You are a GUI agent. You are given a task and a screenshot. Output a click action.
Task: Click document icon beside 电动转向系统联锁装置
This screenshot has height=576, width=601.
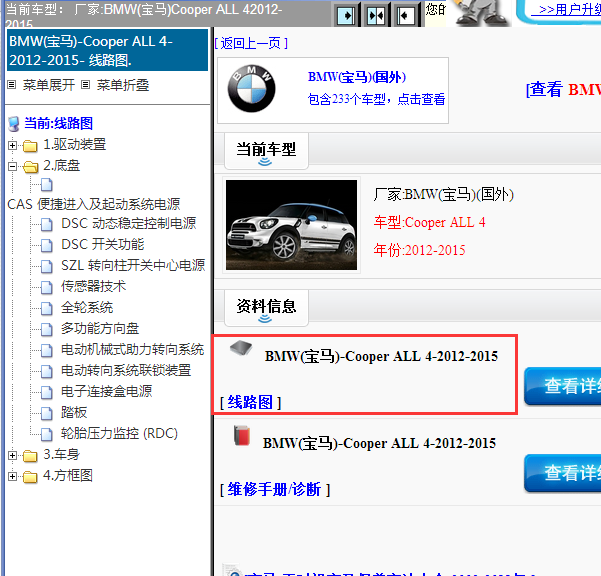(x=47, y=371)
